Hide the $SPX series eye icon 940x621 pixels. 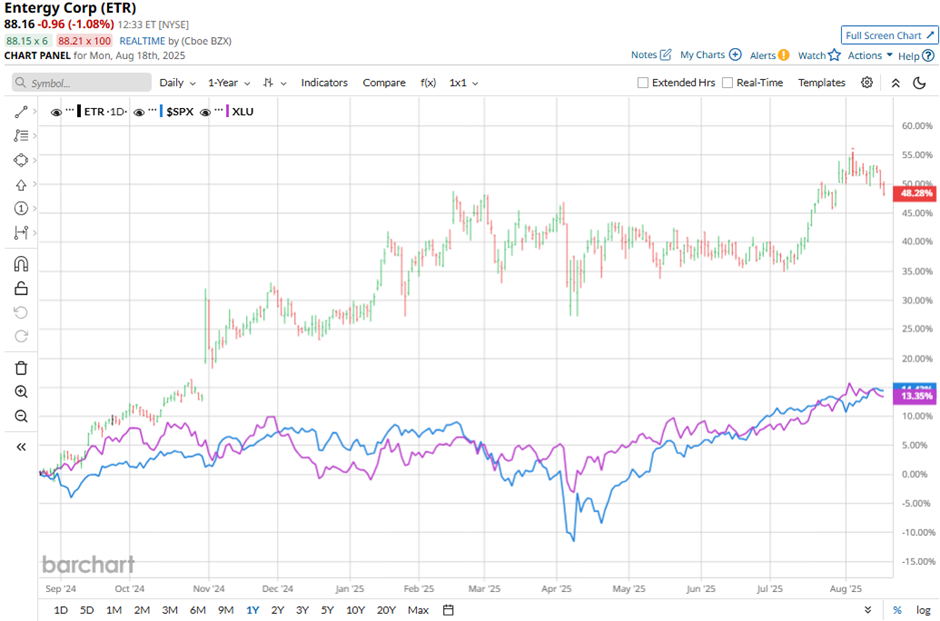(x=139, y=112)
